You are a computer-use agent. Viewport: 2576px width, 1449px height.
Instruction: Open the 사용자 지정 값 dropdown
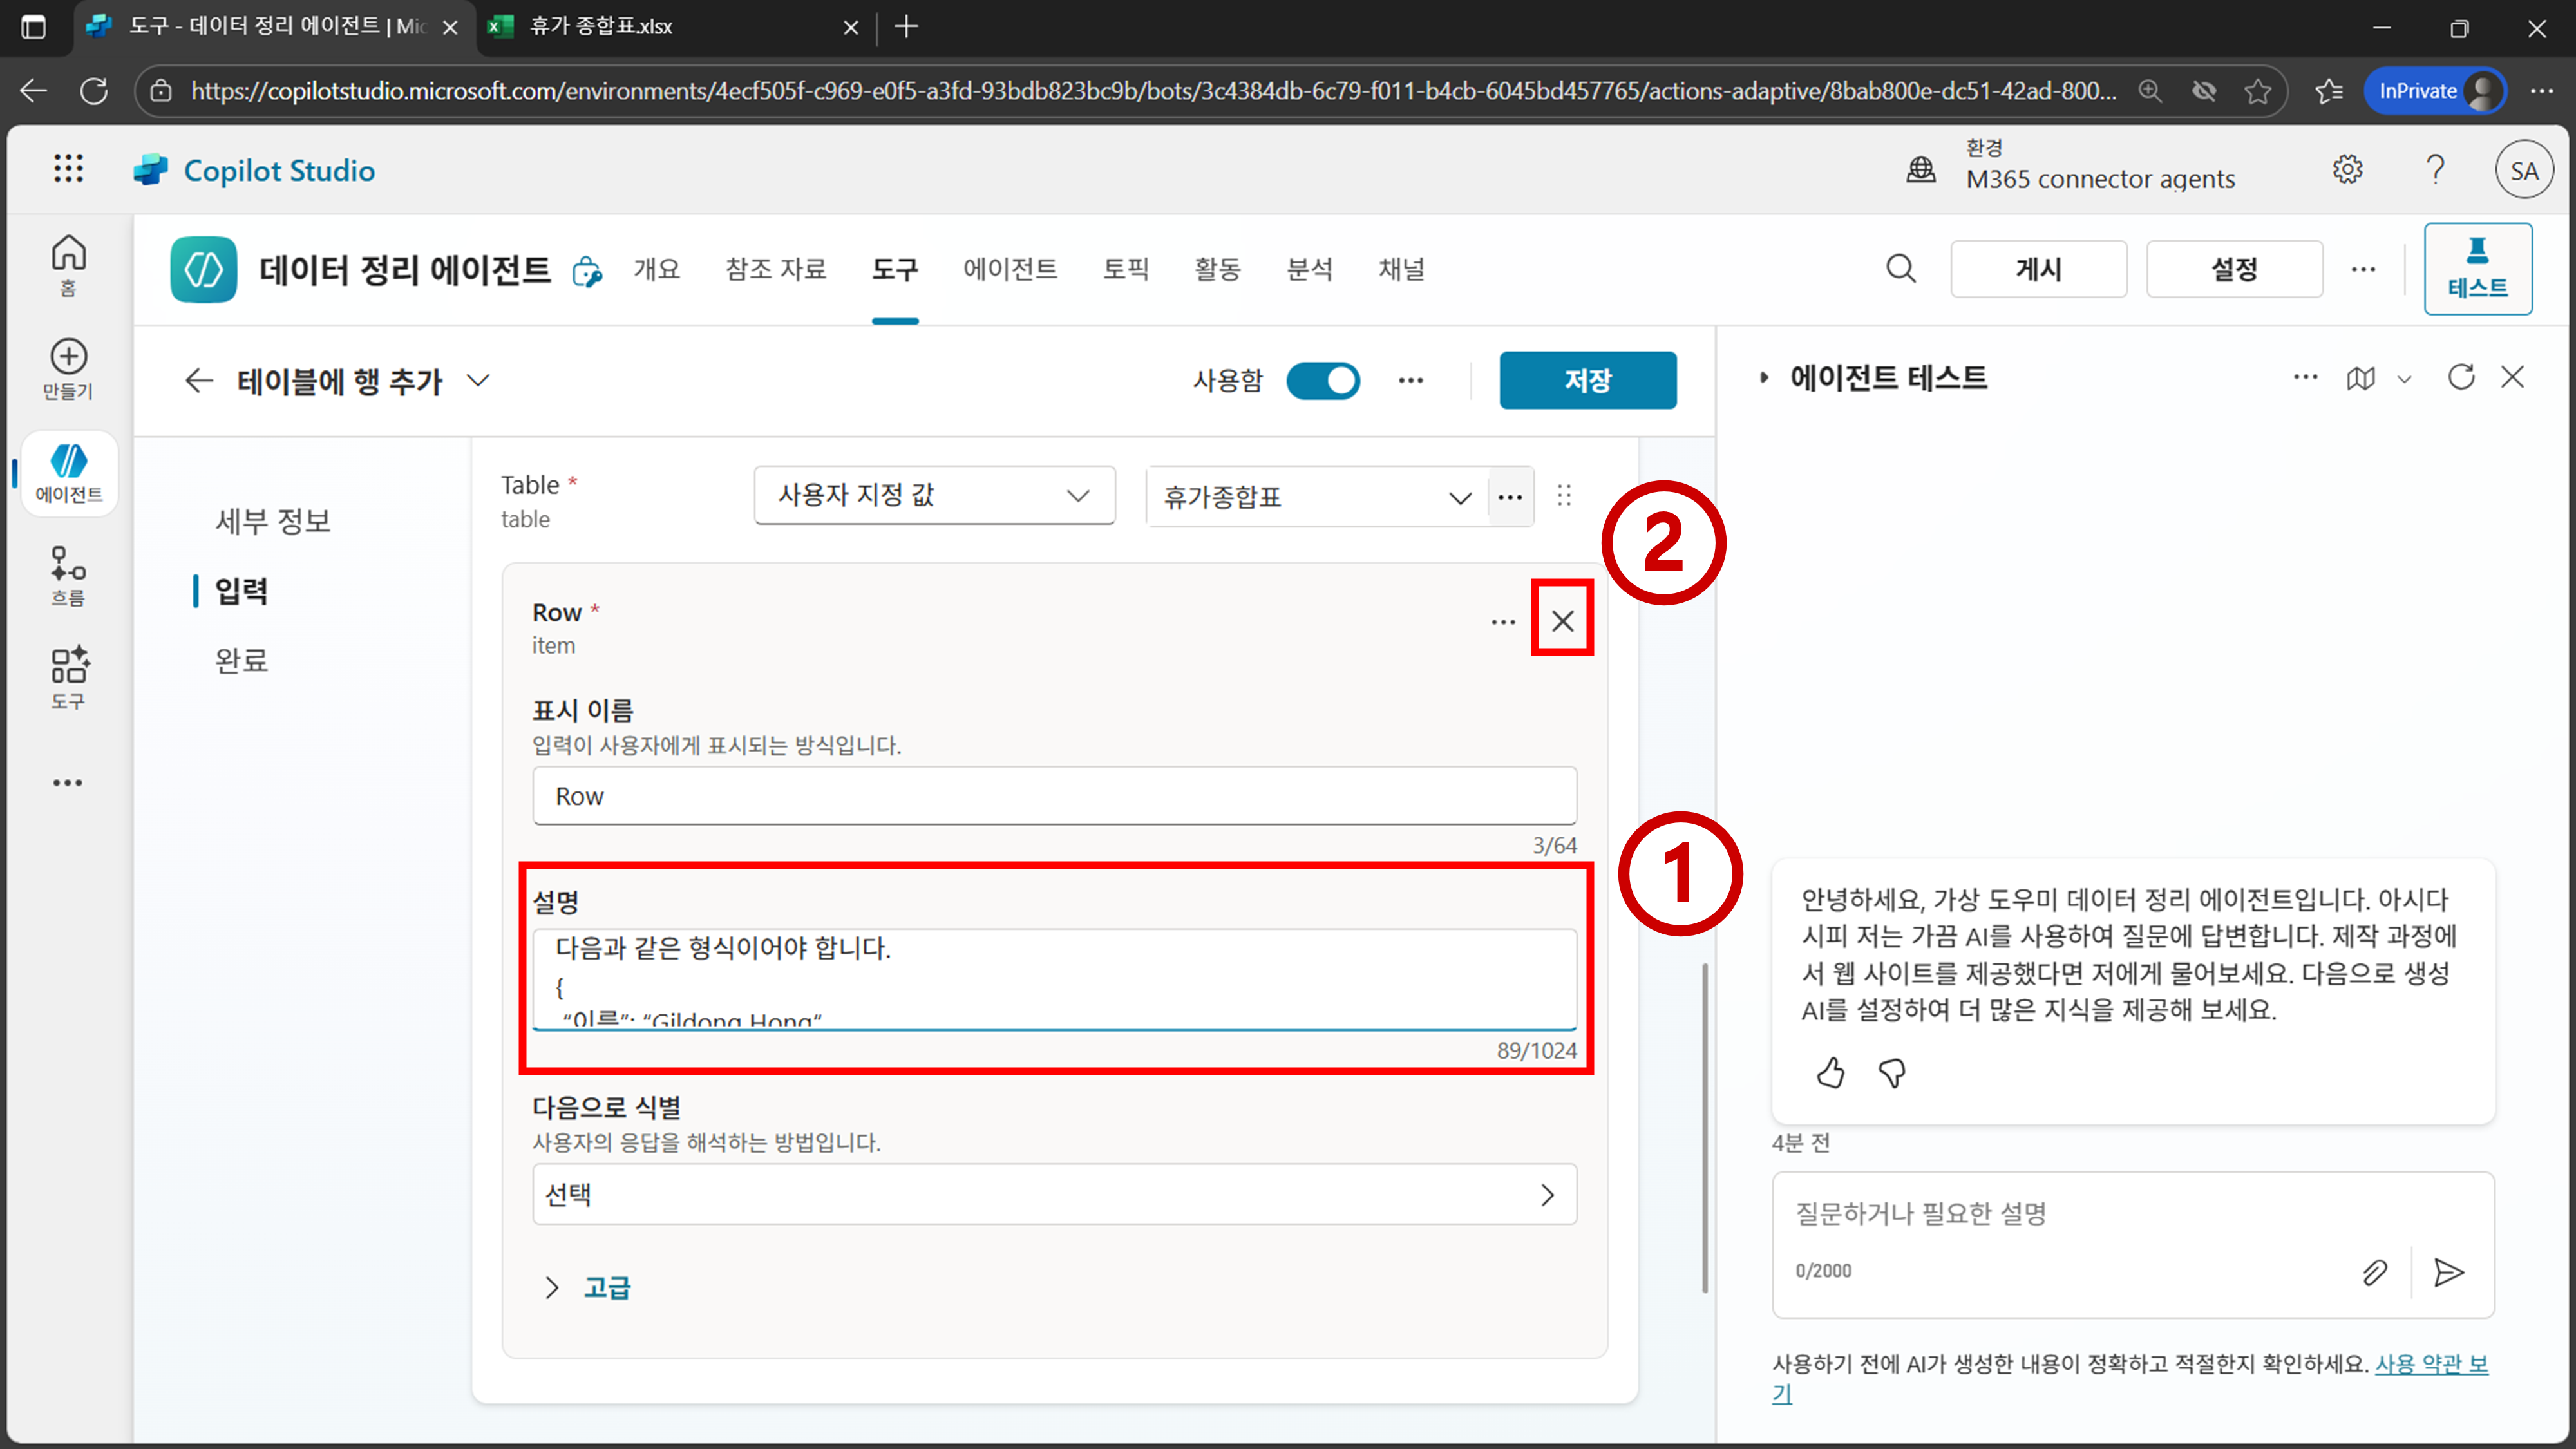[x=934, y=495]
